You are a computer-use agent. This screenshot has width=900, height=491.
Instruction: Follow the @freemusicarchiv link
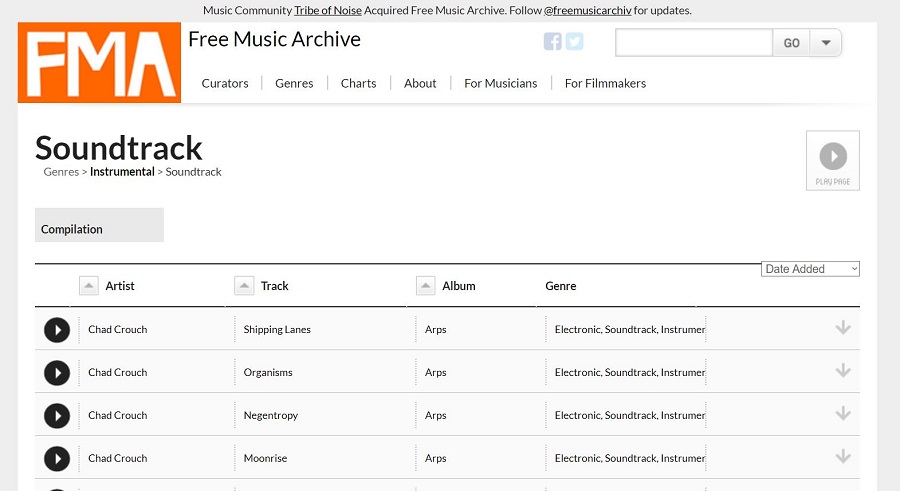(x=587, y=10)
